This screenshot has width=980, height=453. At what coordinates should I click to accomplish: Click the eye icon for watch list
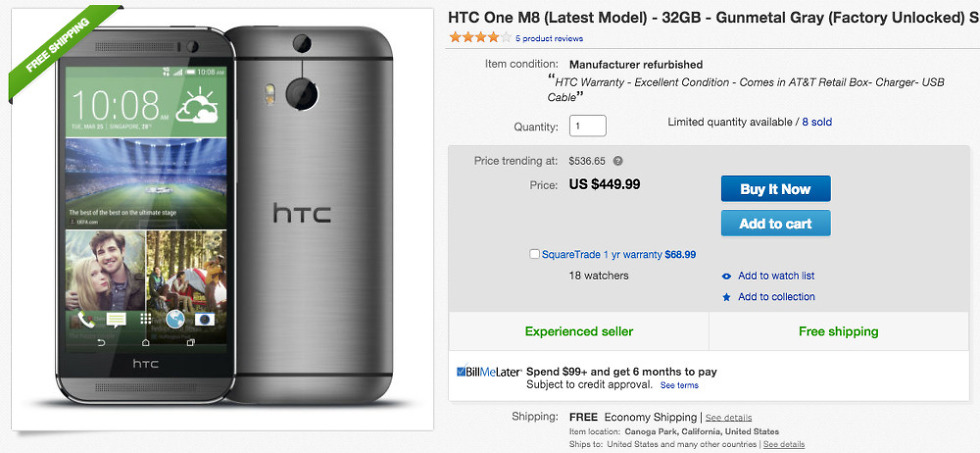pyautogui.click(x=726, y=276)
